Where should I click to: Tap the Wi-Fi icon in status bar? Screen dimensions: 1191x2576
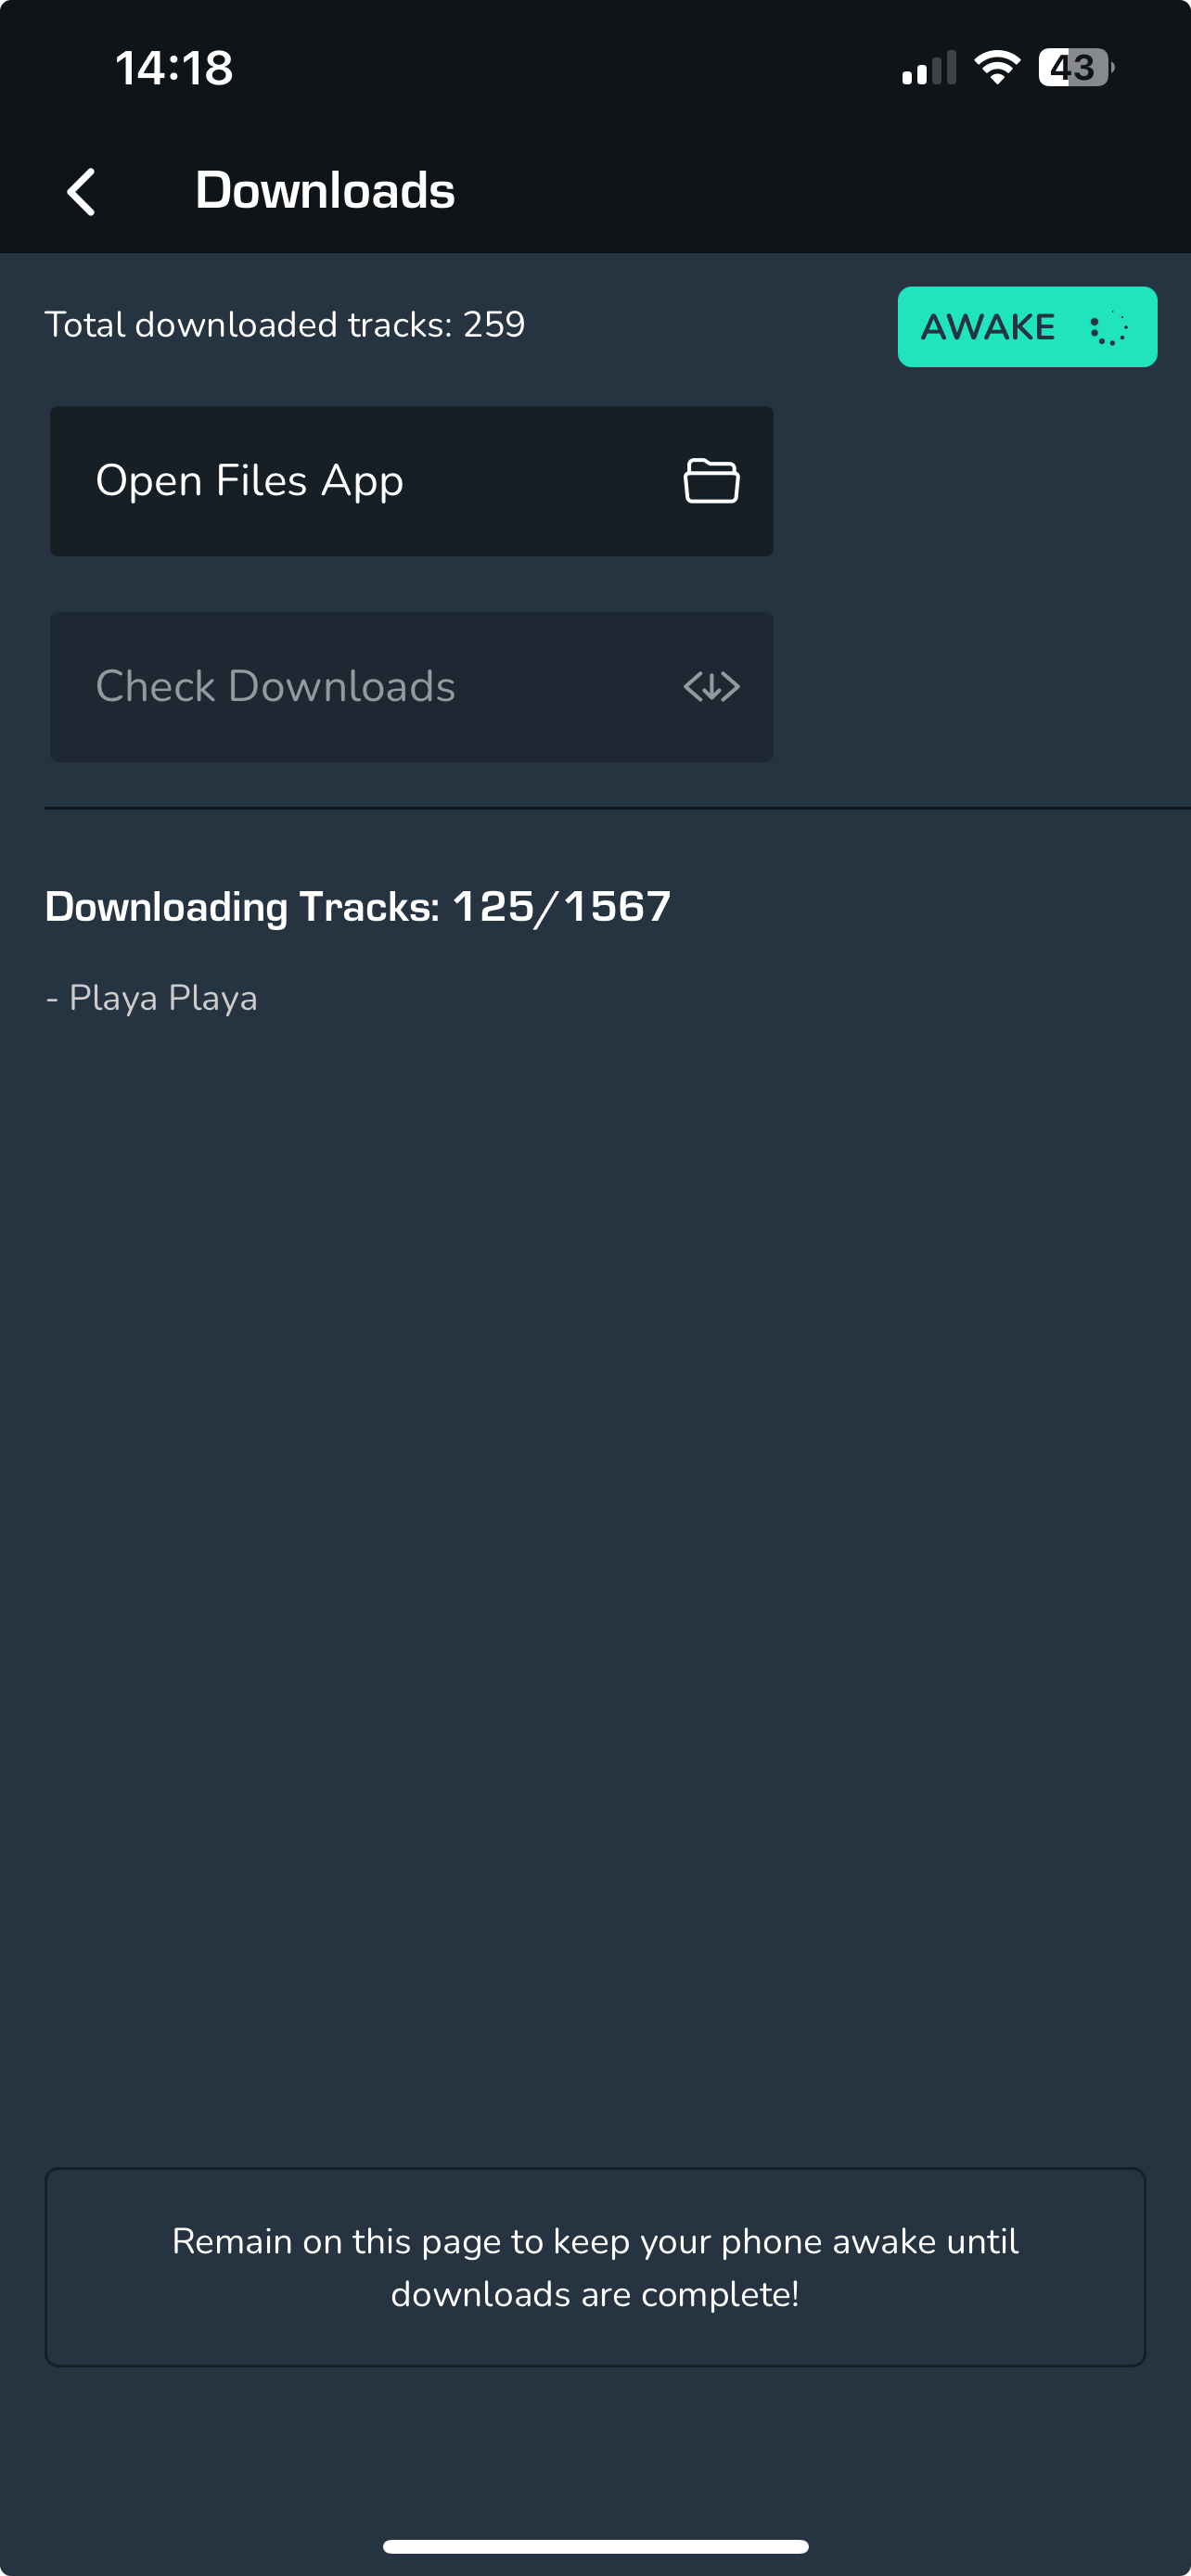tap(997, 68)
